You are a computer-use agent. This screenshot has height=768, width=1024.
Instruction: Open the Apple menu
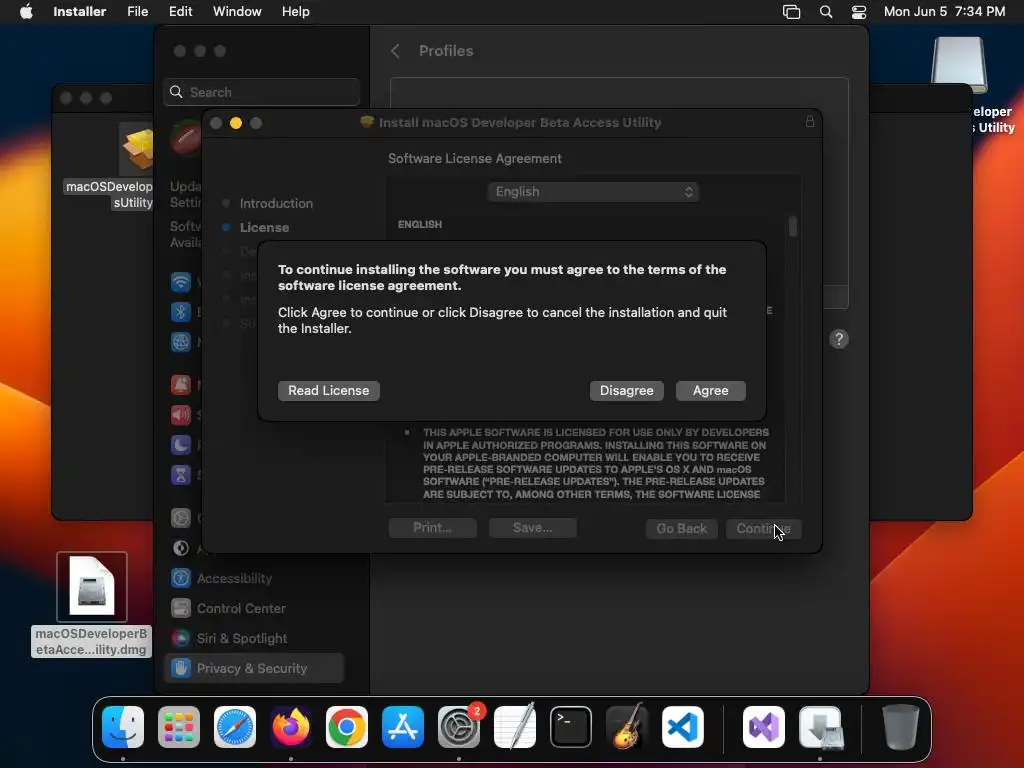(x=26, y=12)
